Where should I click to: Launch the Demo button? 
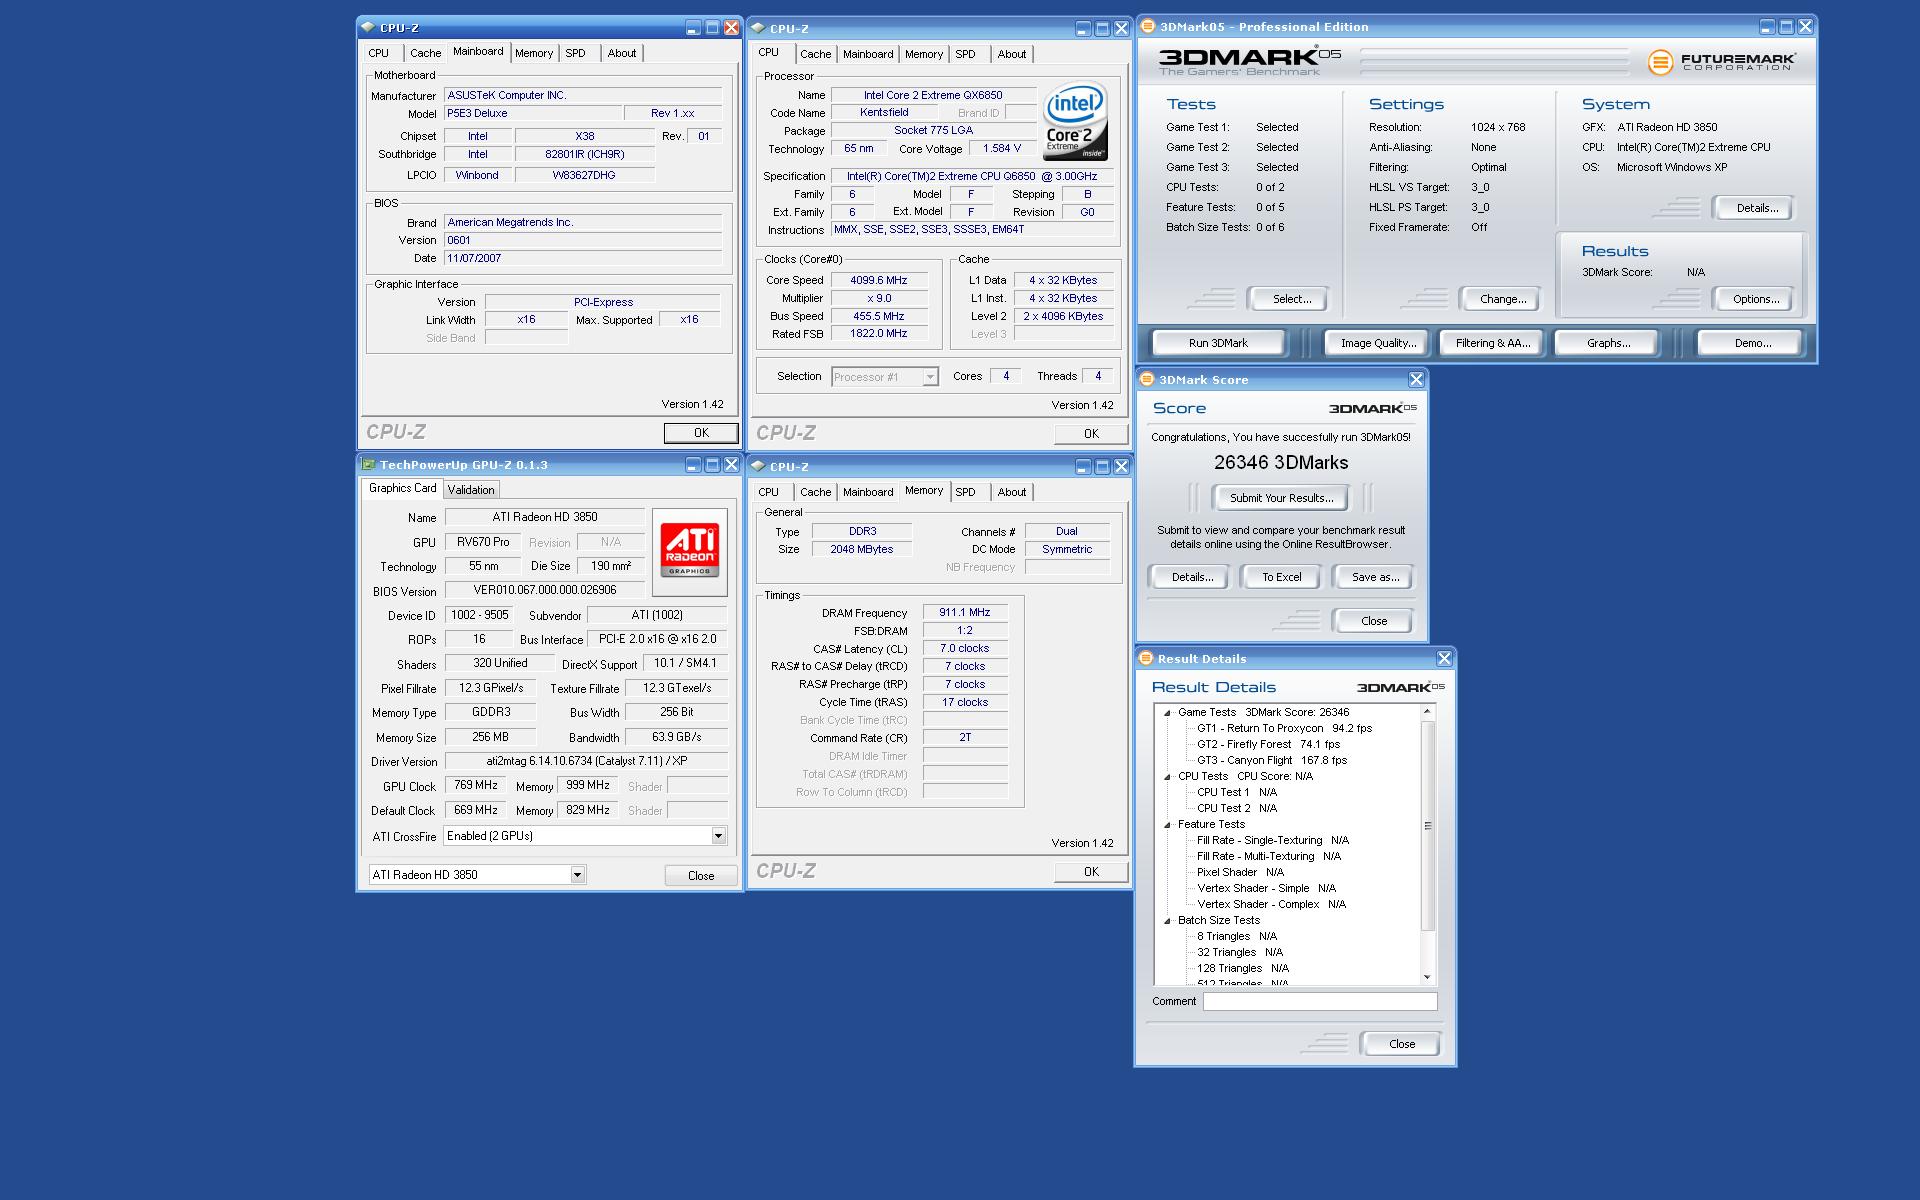pyautogui.click(x=1752, y=343)
